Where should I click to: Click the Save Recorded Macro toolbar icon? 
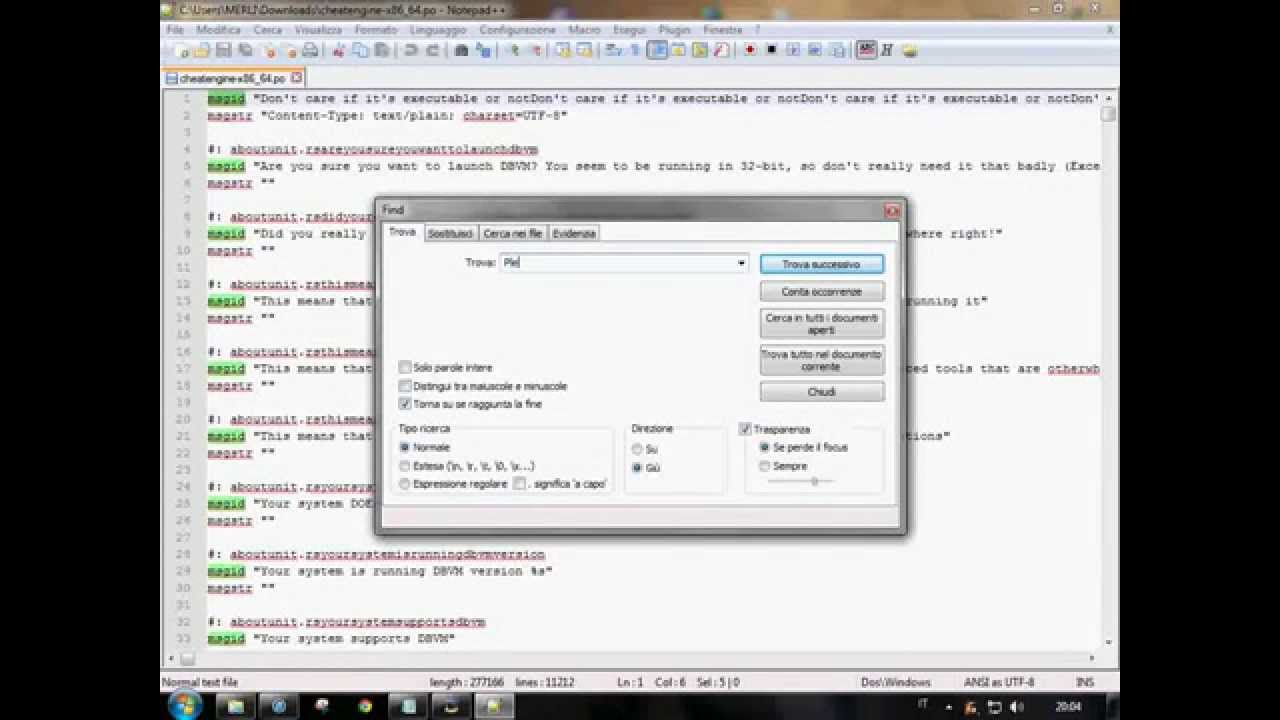point(836,50)
